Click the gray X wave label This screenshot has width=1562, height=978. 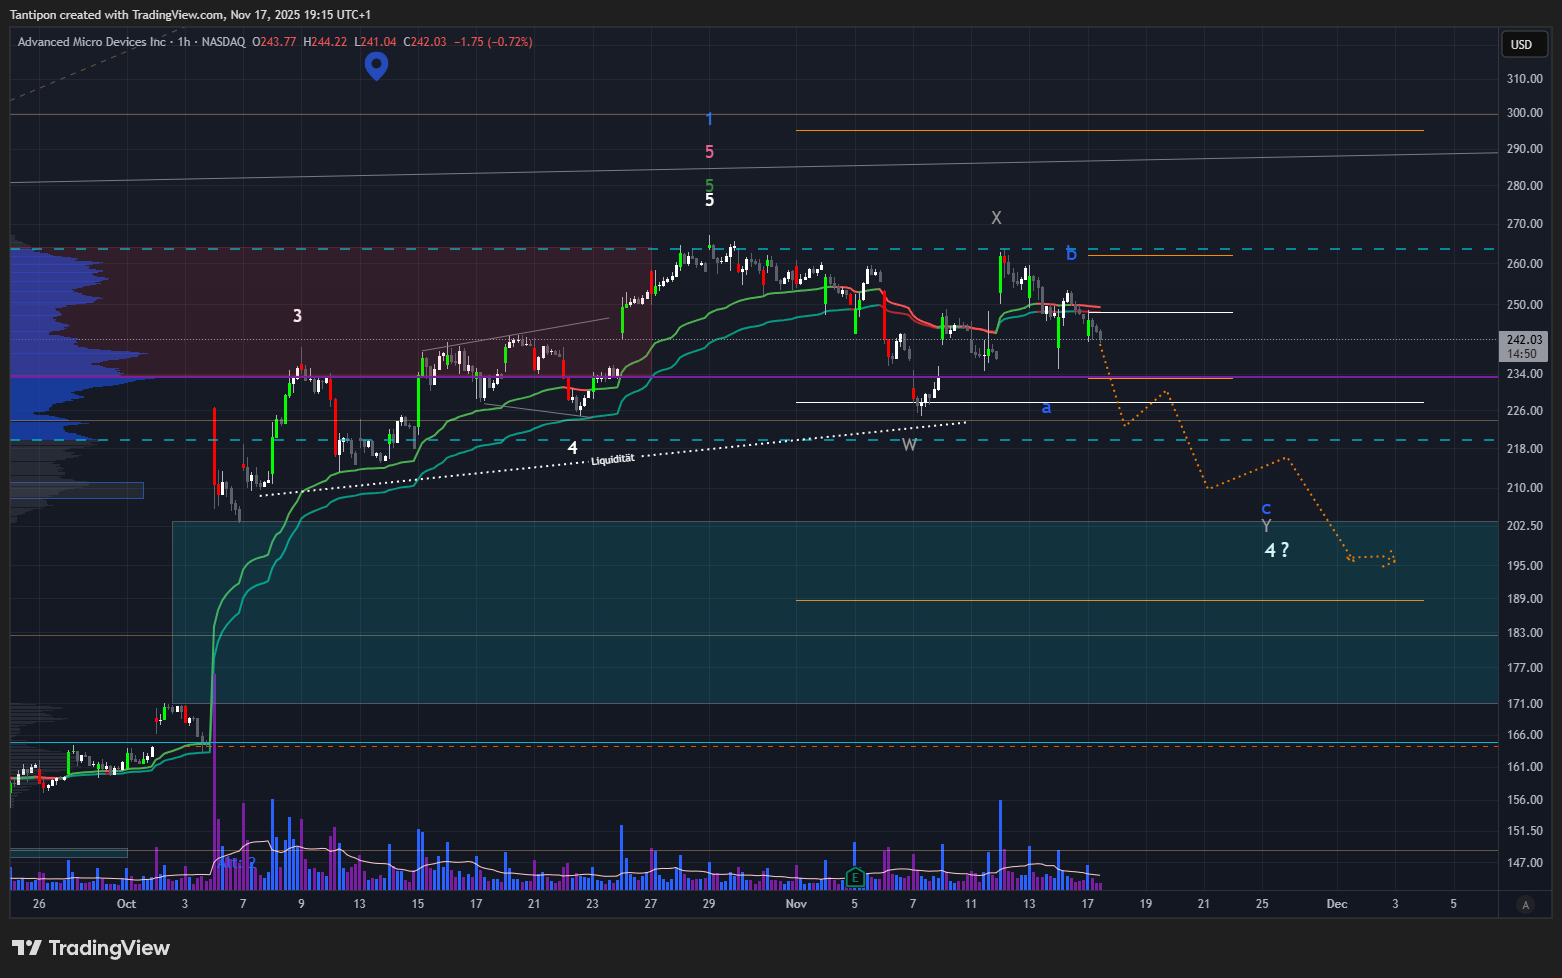pos(996,218)
